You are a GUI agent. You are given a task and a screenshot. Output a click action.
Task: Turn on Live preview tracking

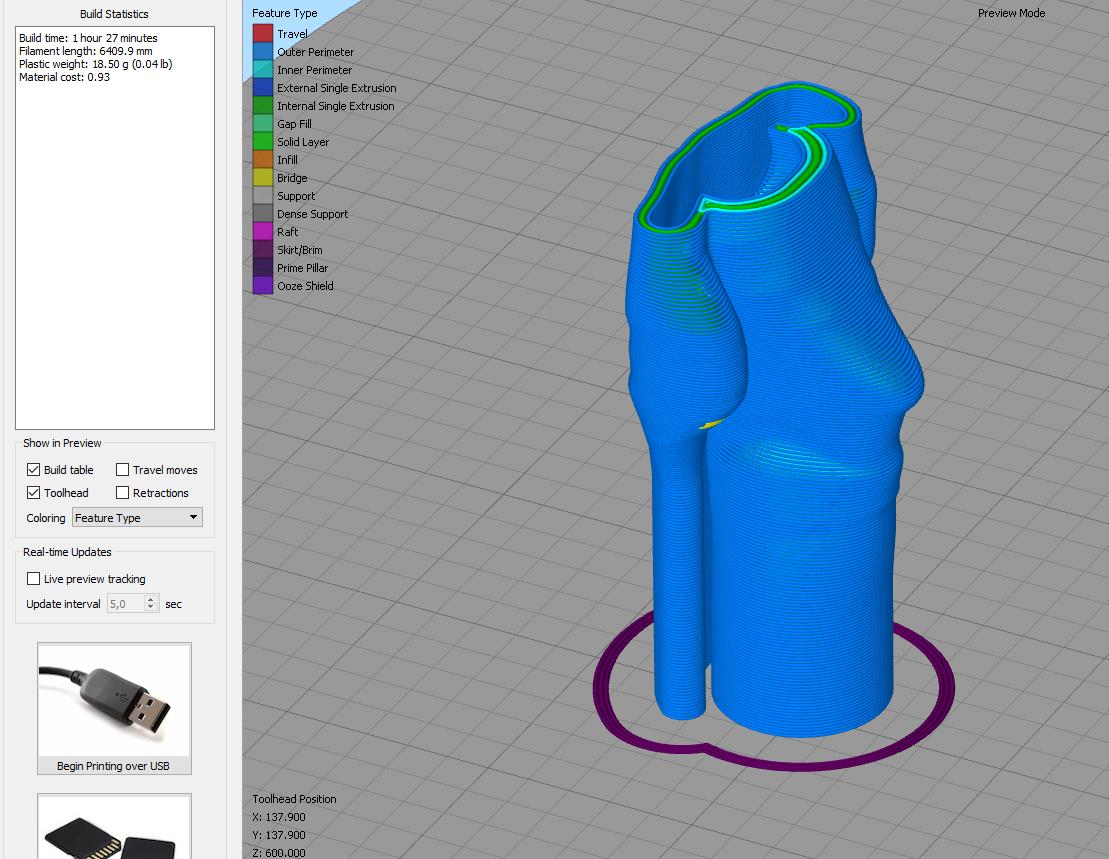34,579
